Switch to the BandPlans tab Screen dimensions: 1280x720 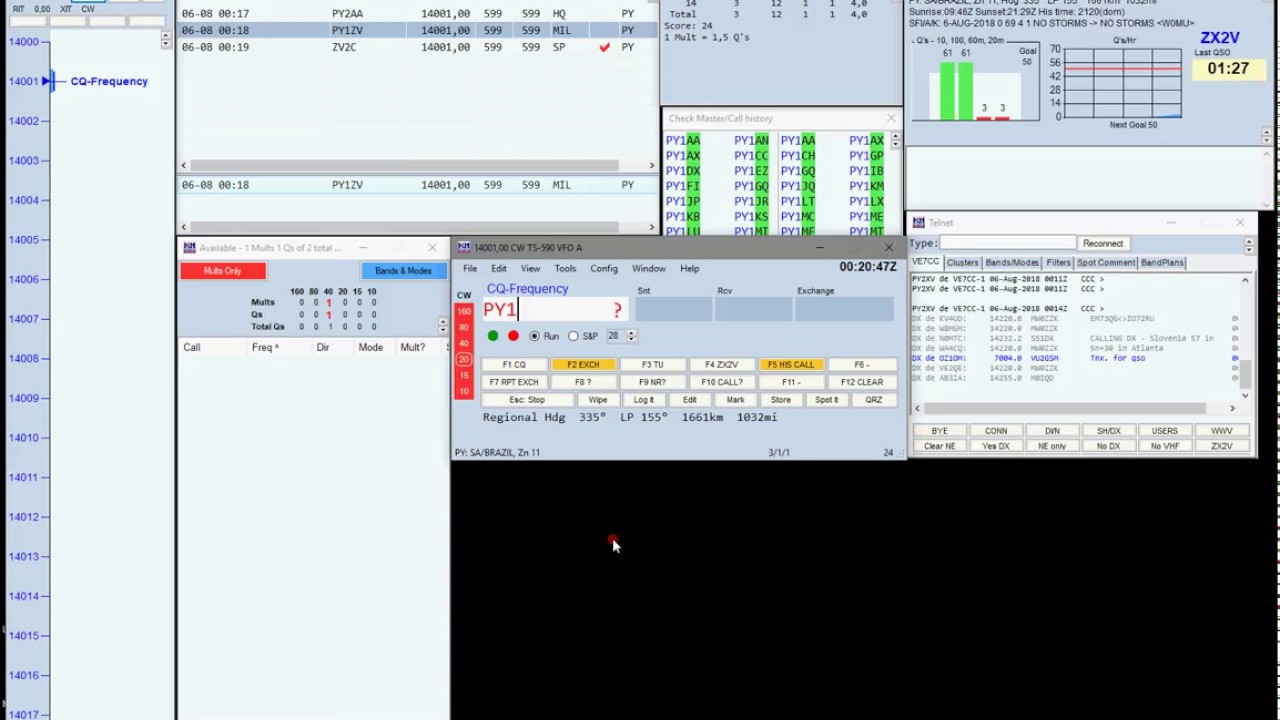(1162, 263)
